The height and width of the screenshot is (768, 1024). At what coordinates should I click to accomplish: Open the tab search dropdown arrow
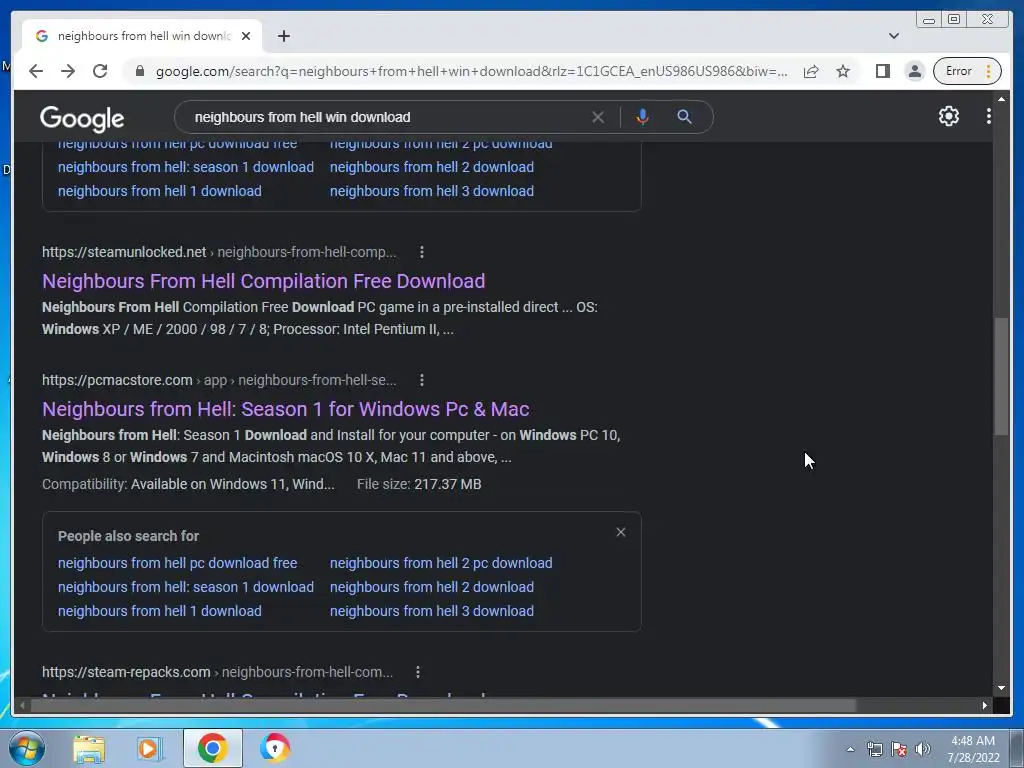(893, 36)
